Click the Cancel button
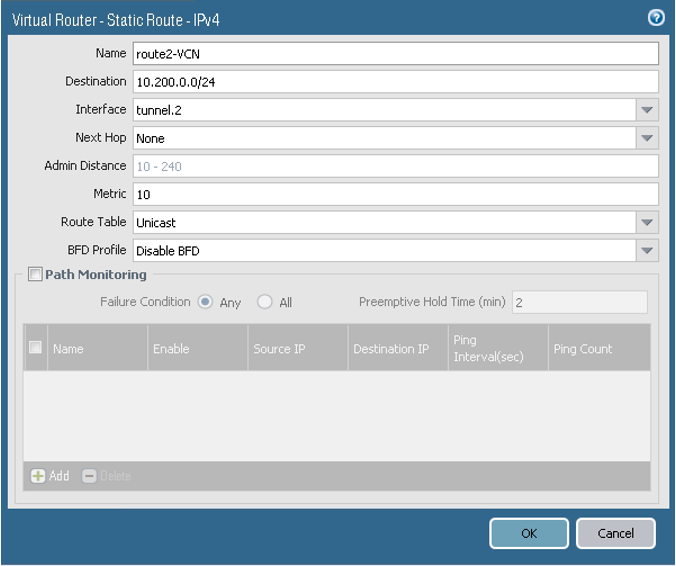This screenshot has height=566, width=676. coord(615,533)
